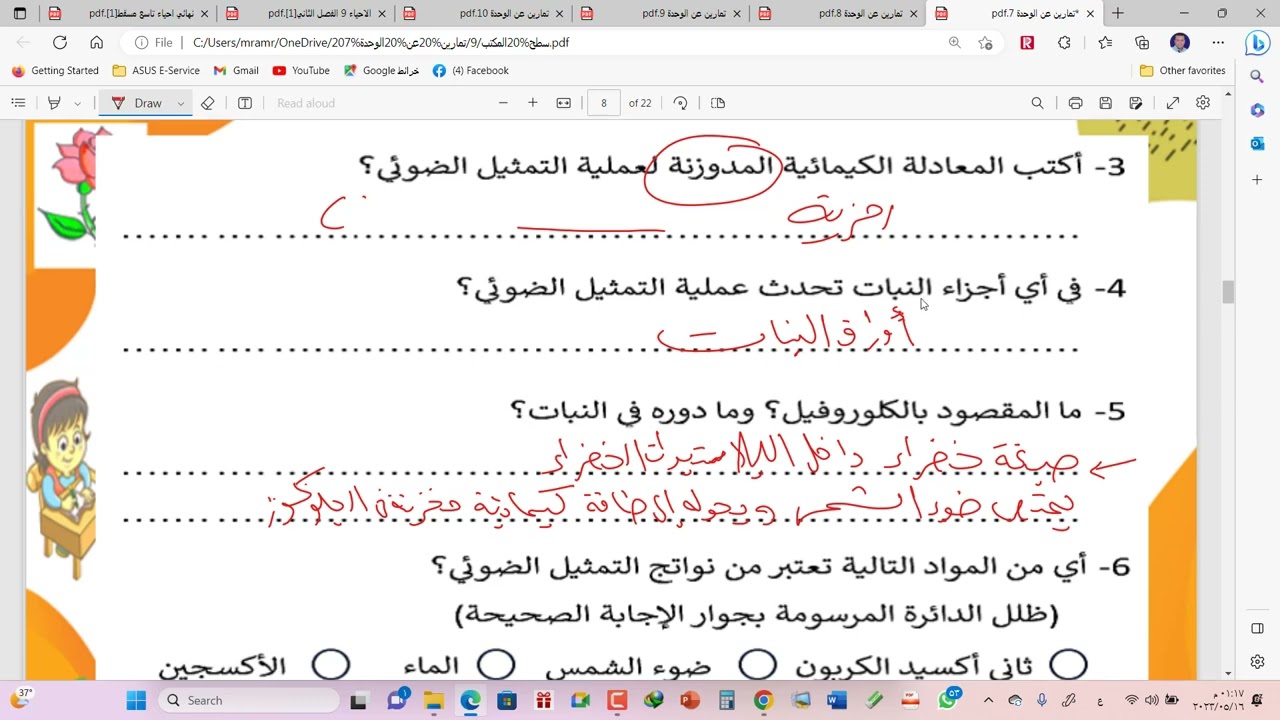Open the Windows Start menu
Screen dimensions: 1280x720
[x=136, y=700]
